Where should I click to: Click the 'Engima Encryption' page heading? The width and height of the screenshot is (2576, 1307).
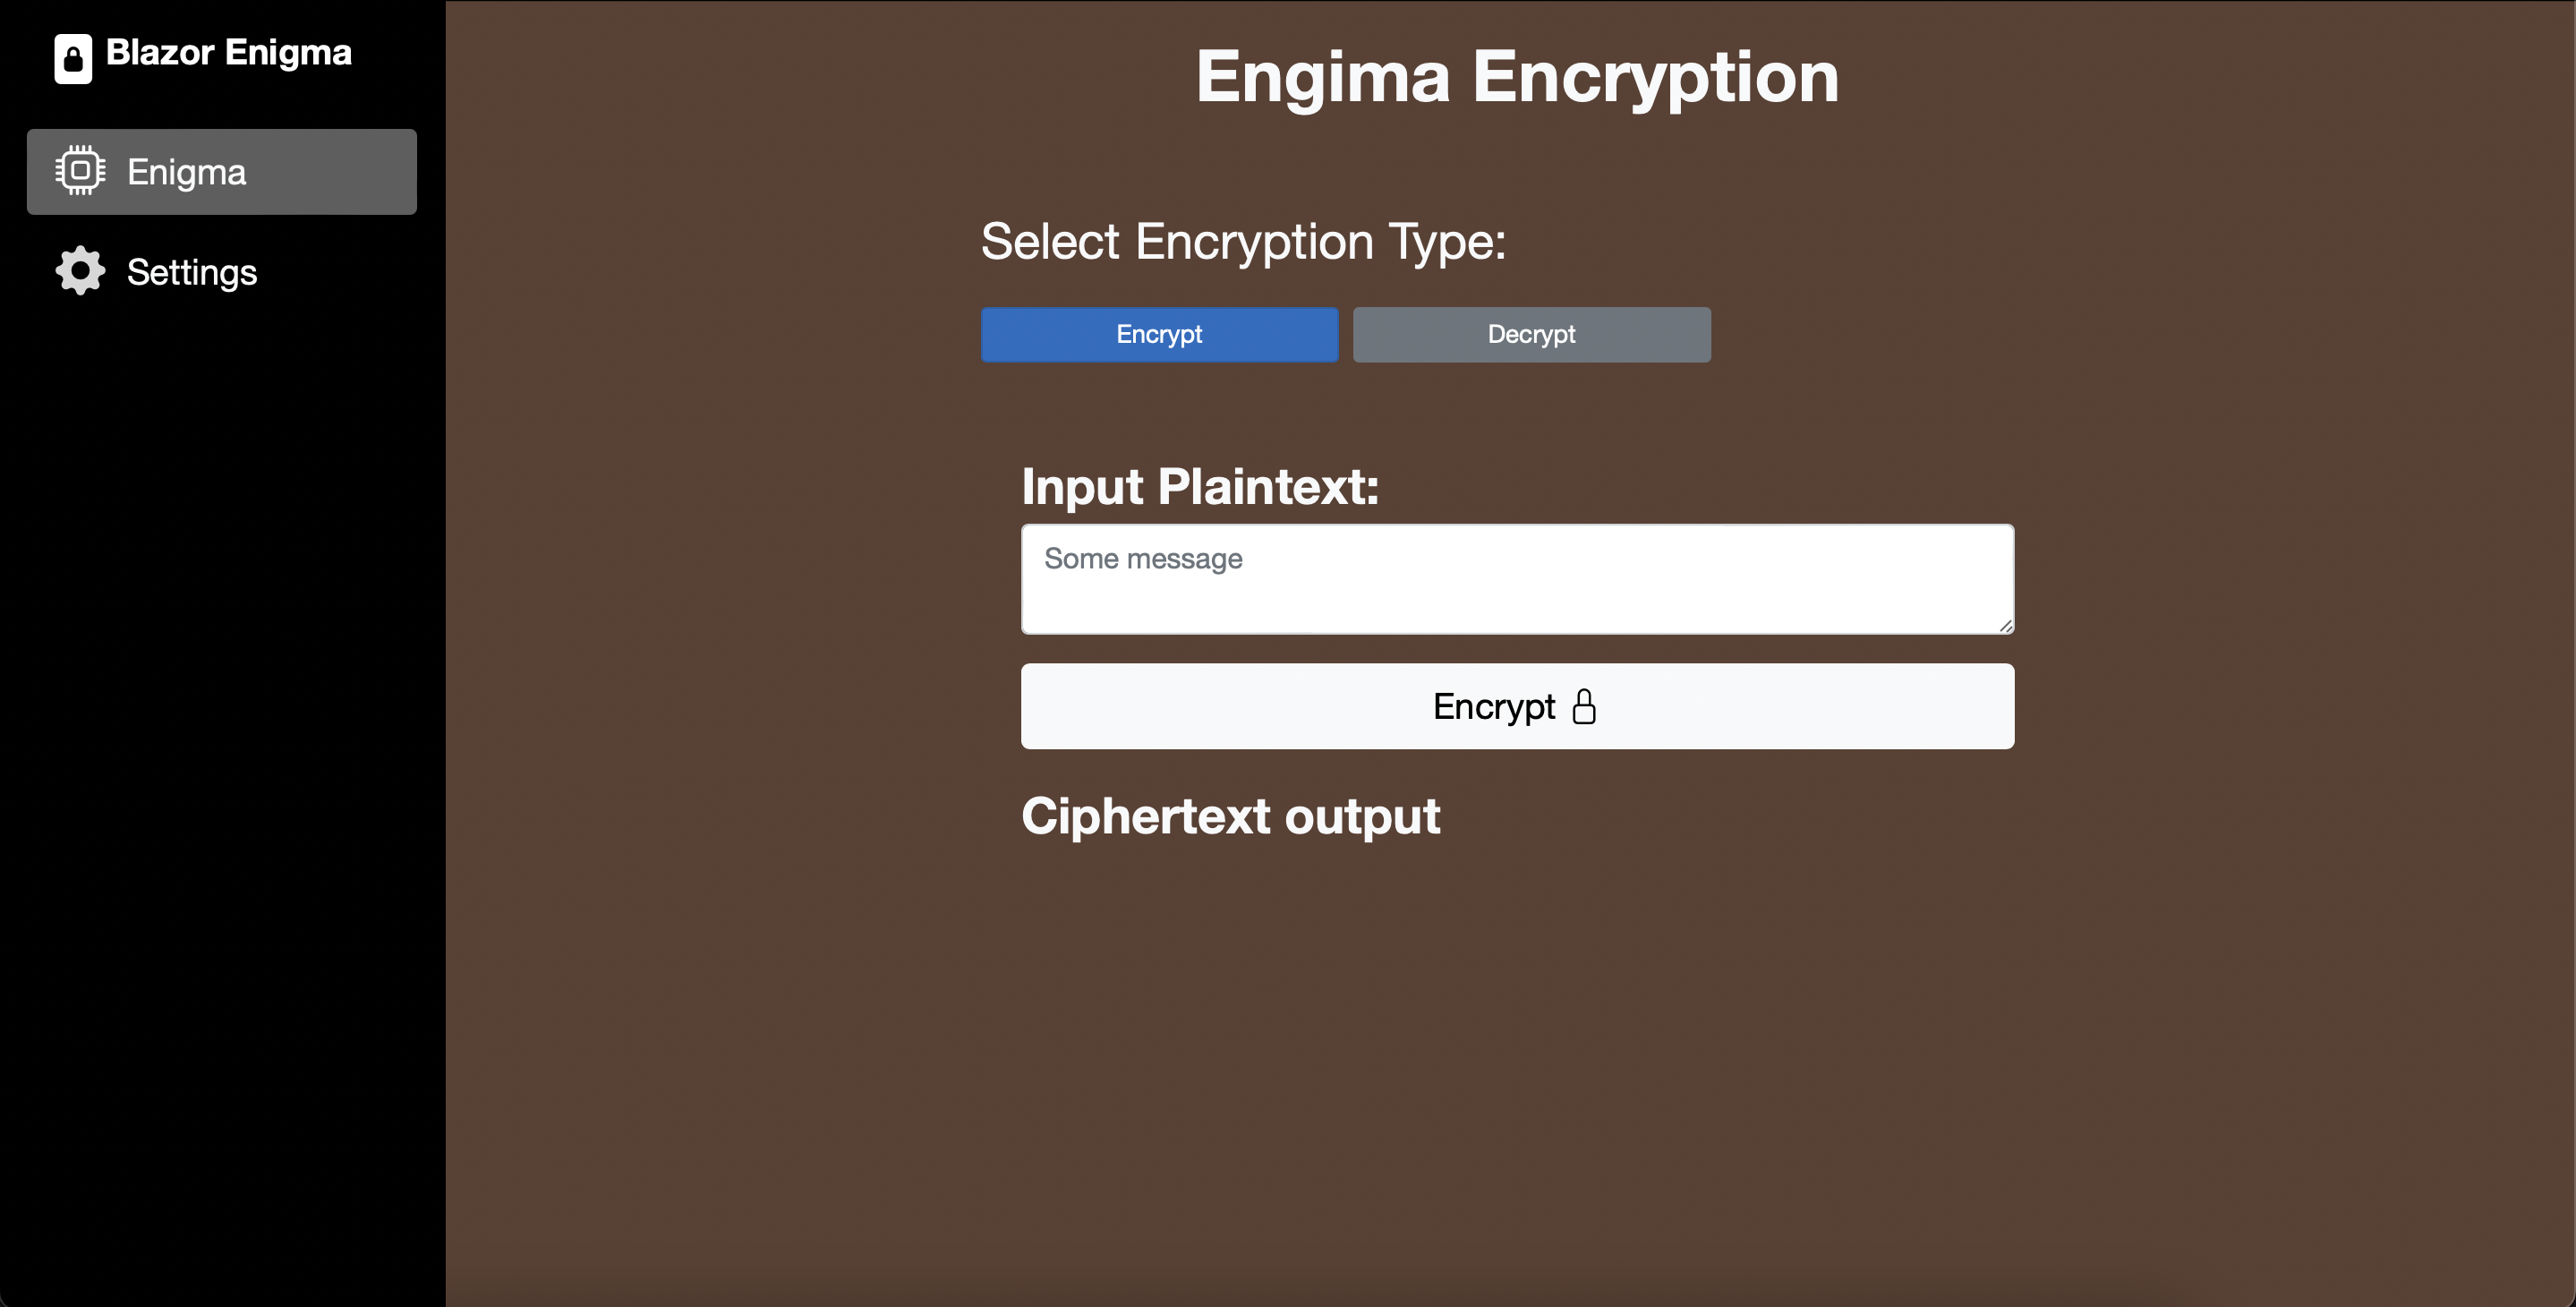pyautogui.click(x=1517, y=77)
